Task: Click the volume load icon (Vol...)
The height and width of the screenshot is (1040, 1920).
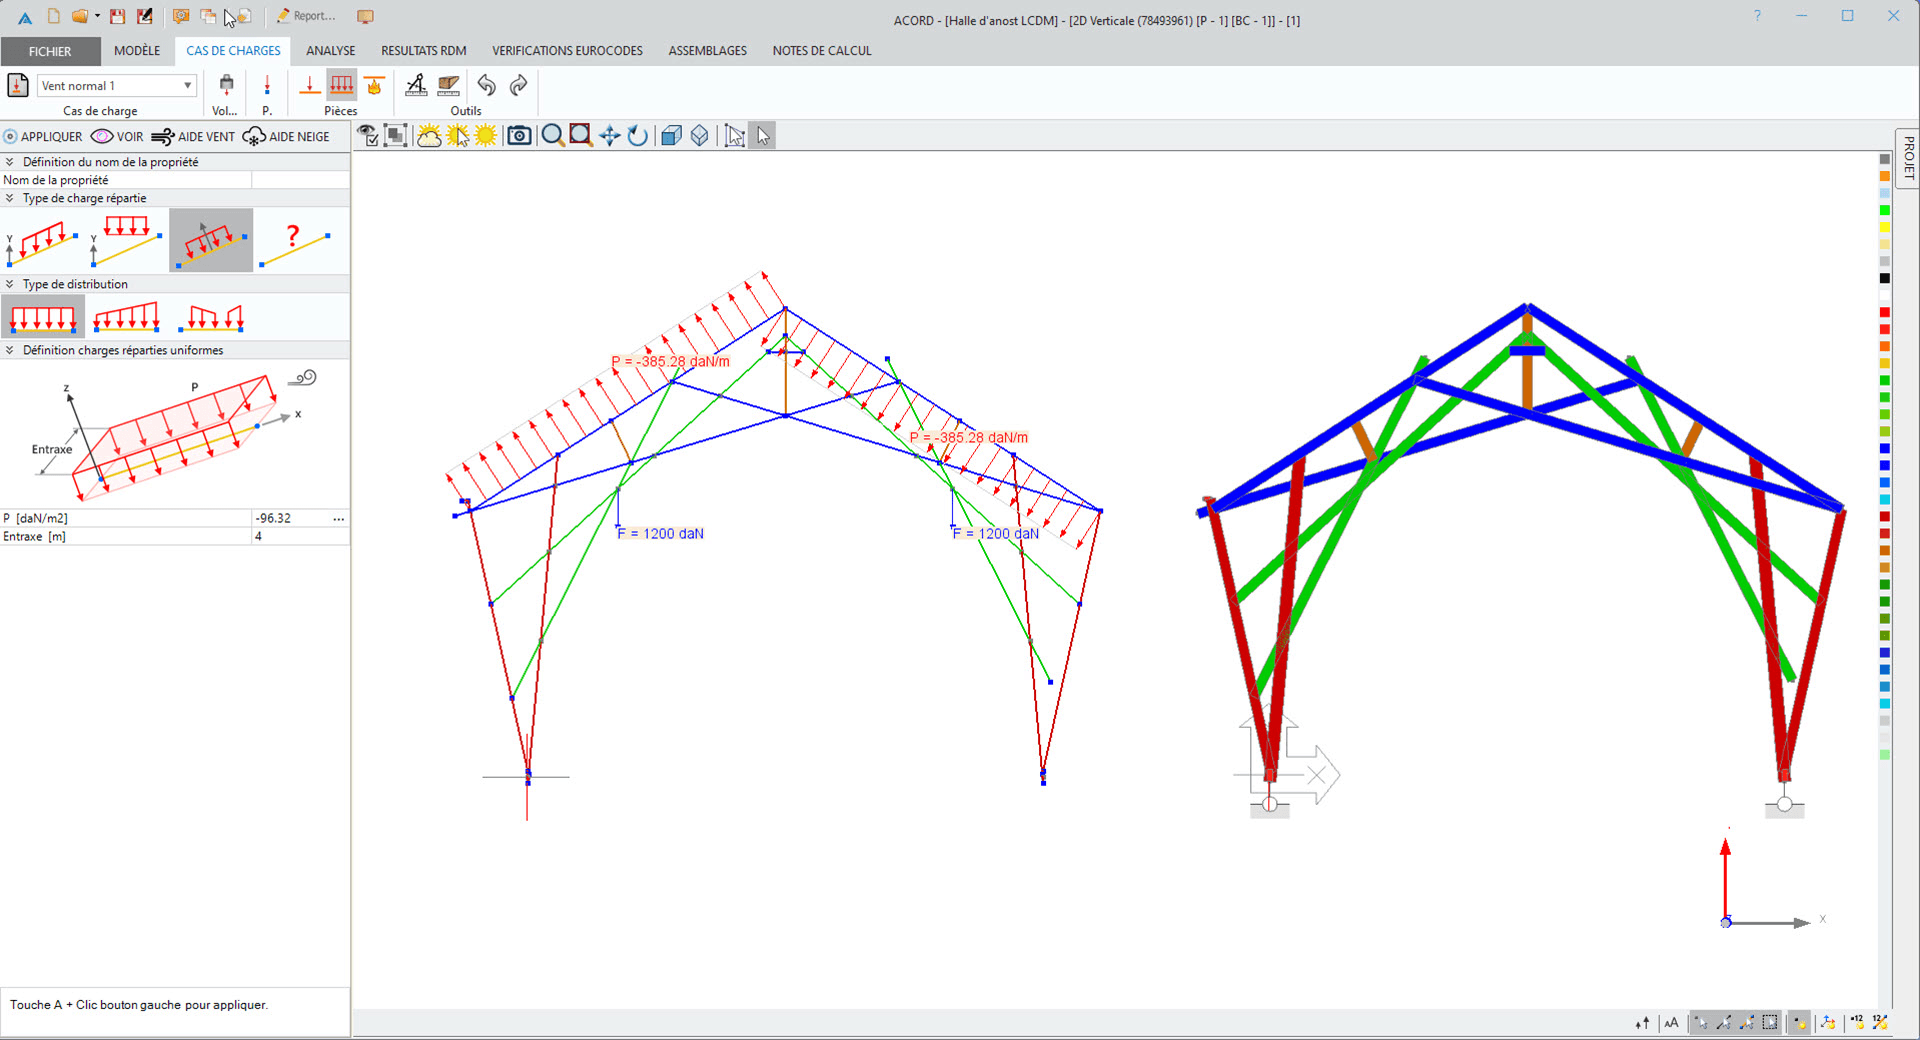Action: (x=226, y=86)
